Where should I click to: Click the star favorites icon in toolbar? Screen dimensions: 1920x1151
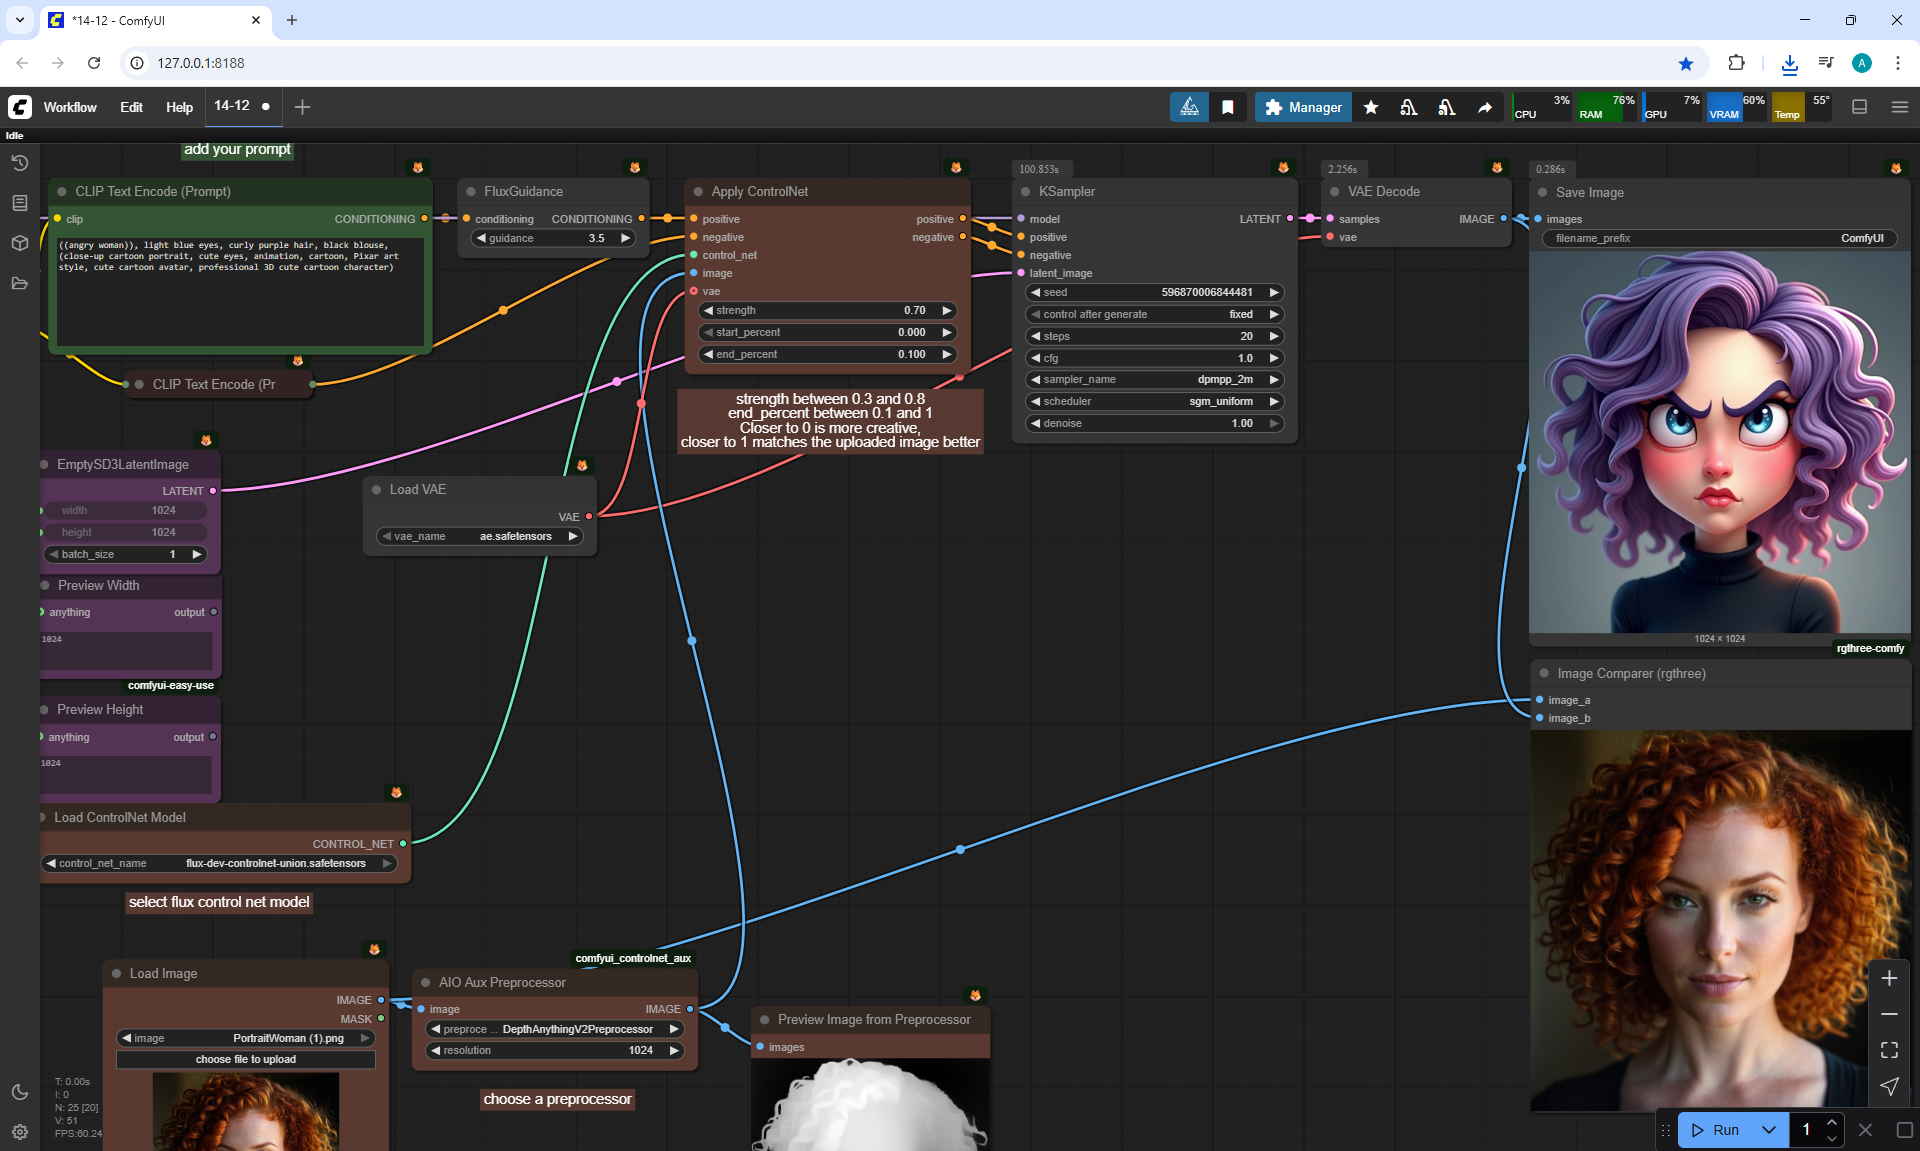click(1371, 107)
